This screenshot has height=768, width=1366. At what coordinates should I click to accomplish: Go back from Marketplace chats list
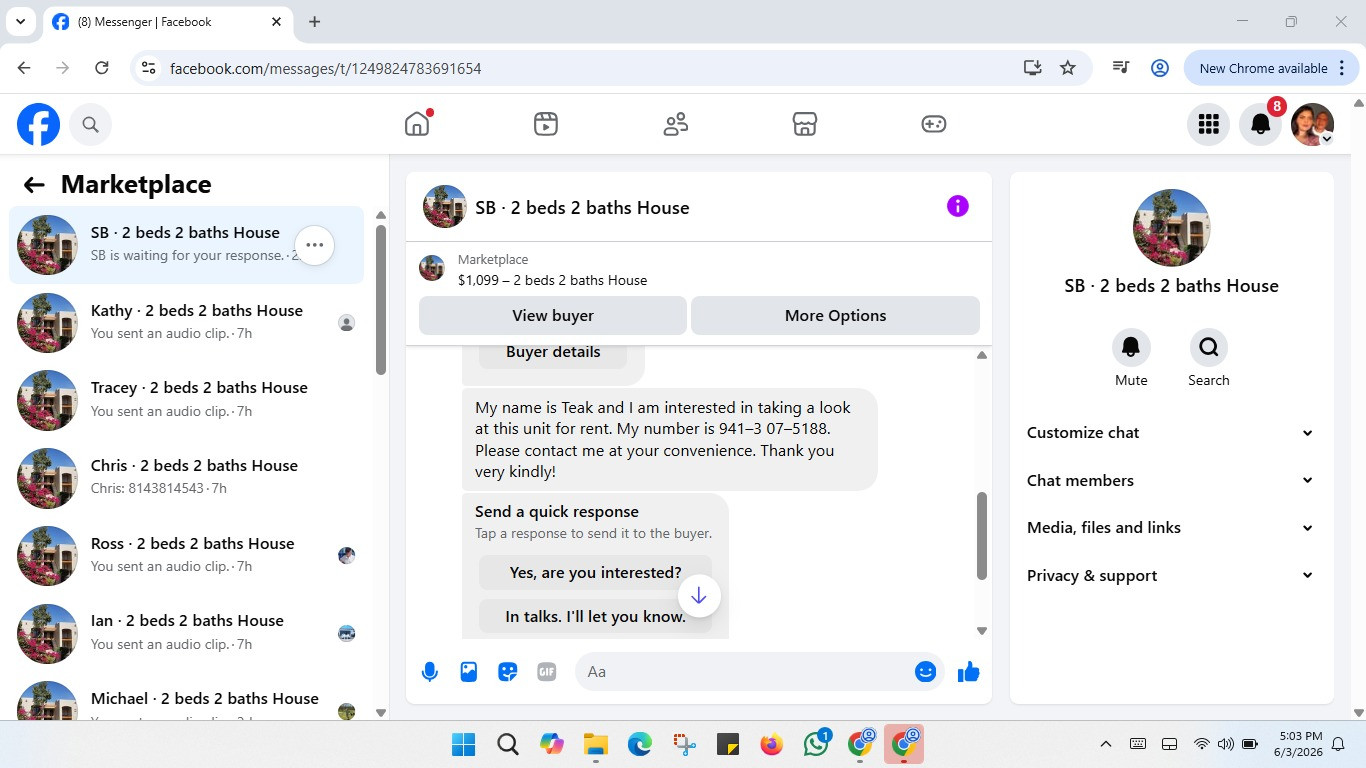coord(34,184)
